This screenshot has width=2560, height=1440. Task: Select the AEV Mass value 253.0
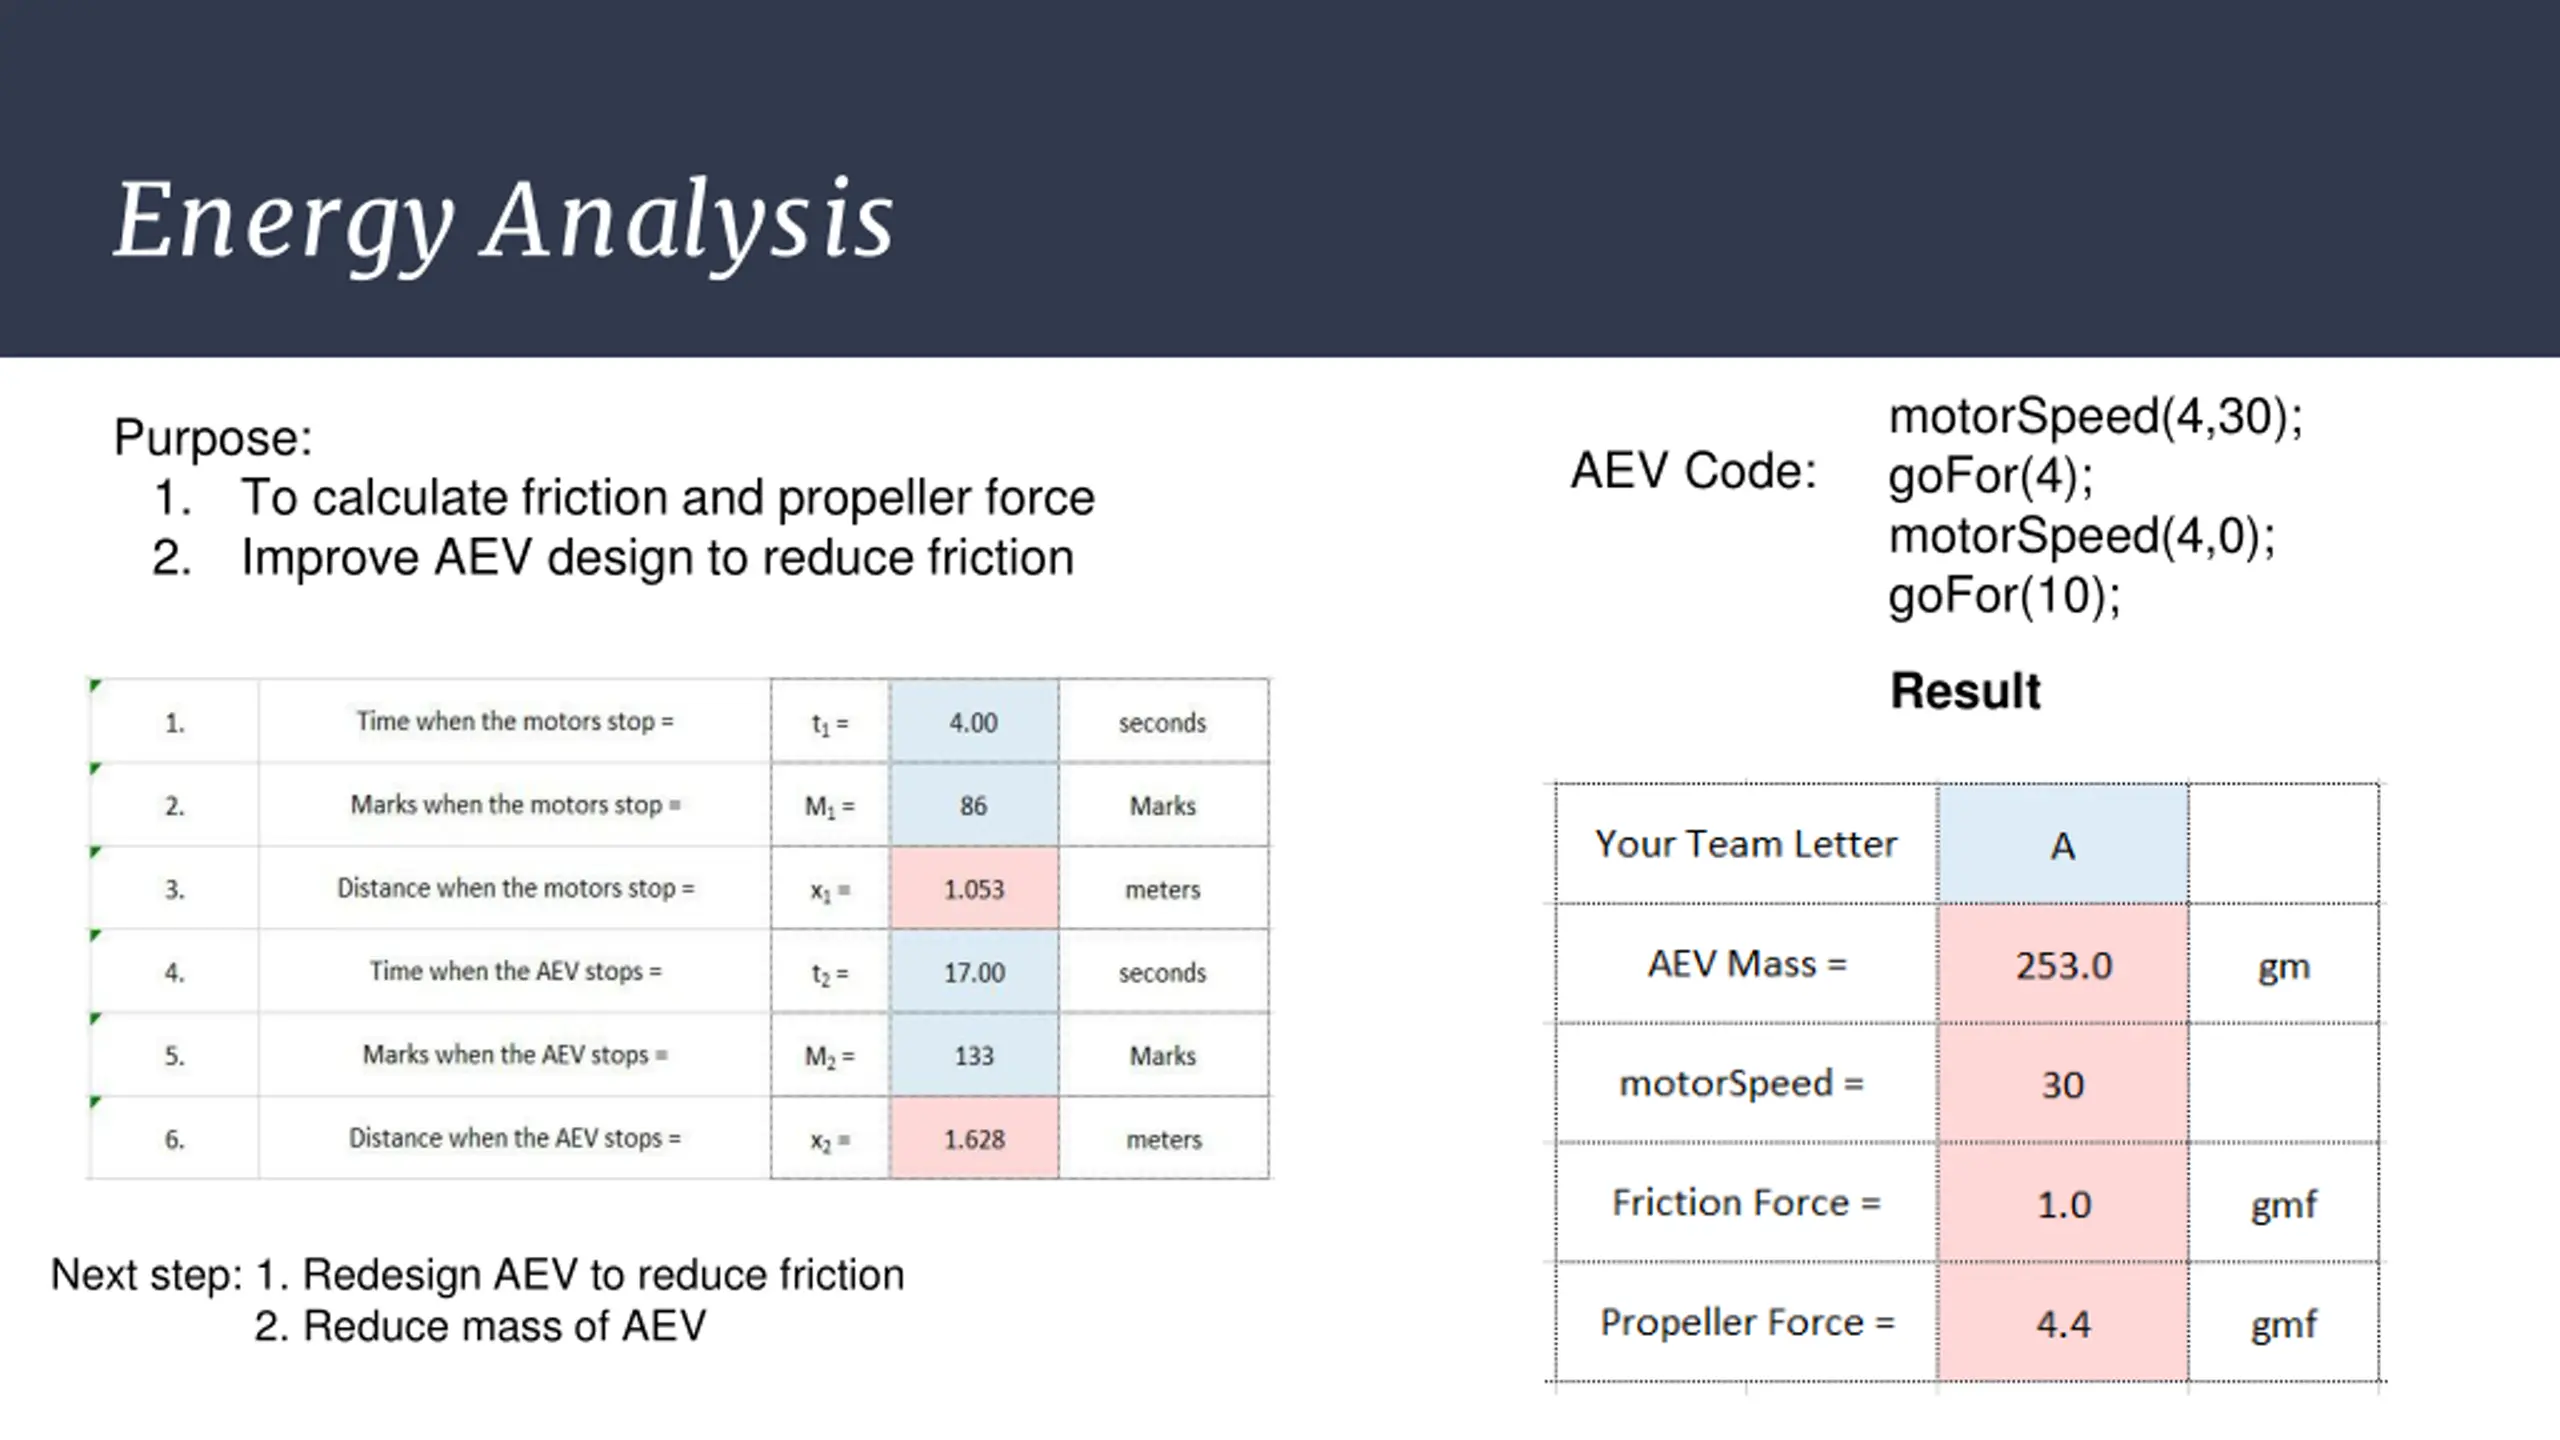point(2062,965)
